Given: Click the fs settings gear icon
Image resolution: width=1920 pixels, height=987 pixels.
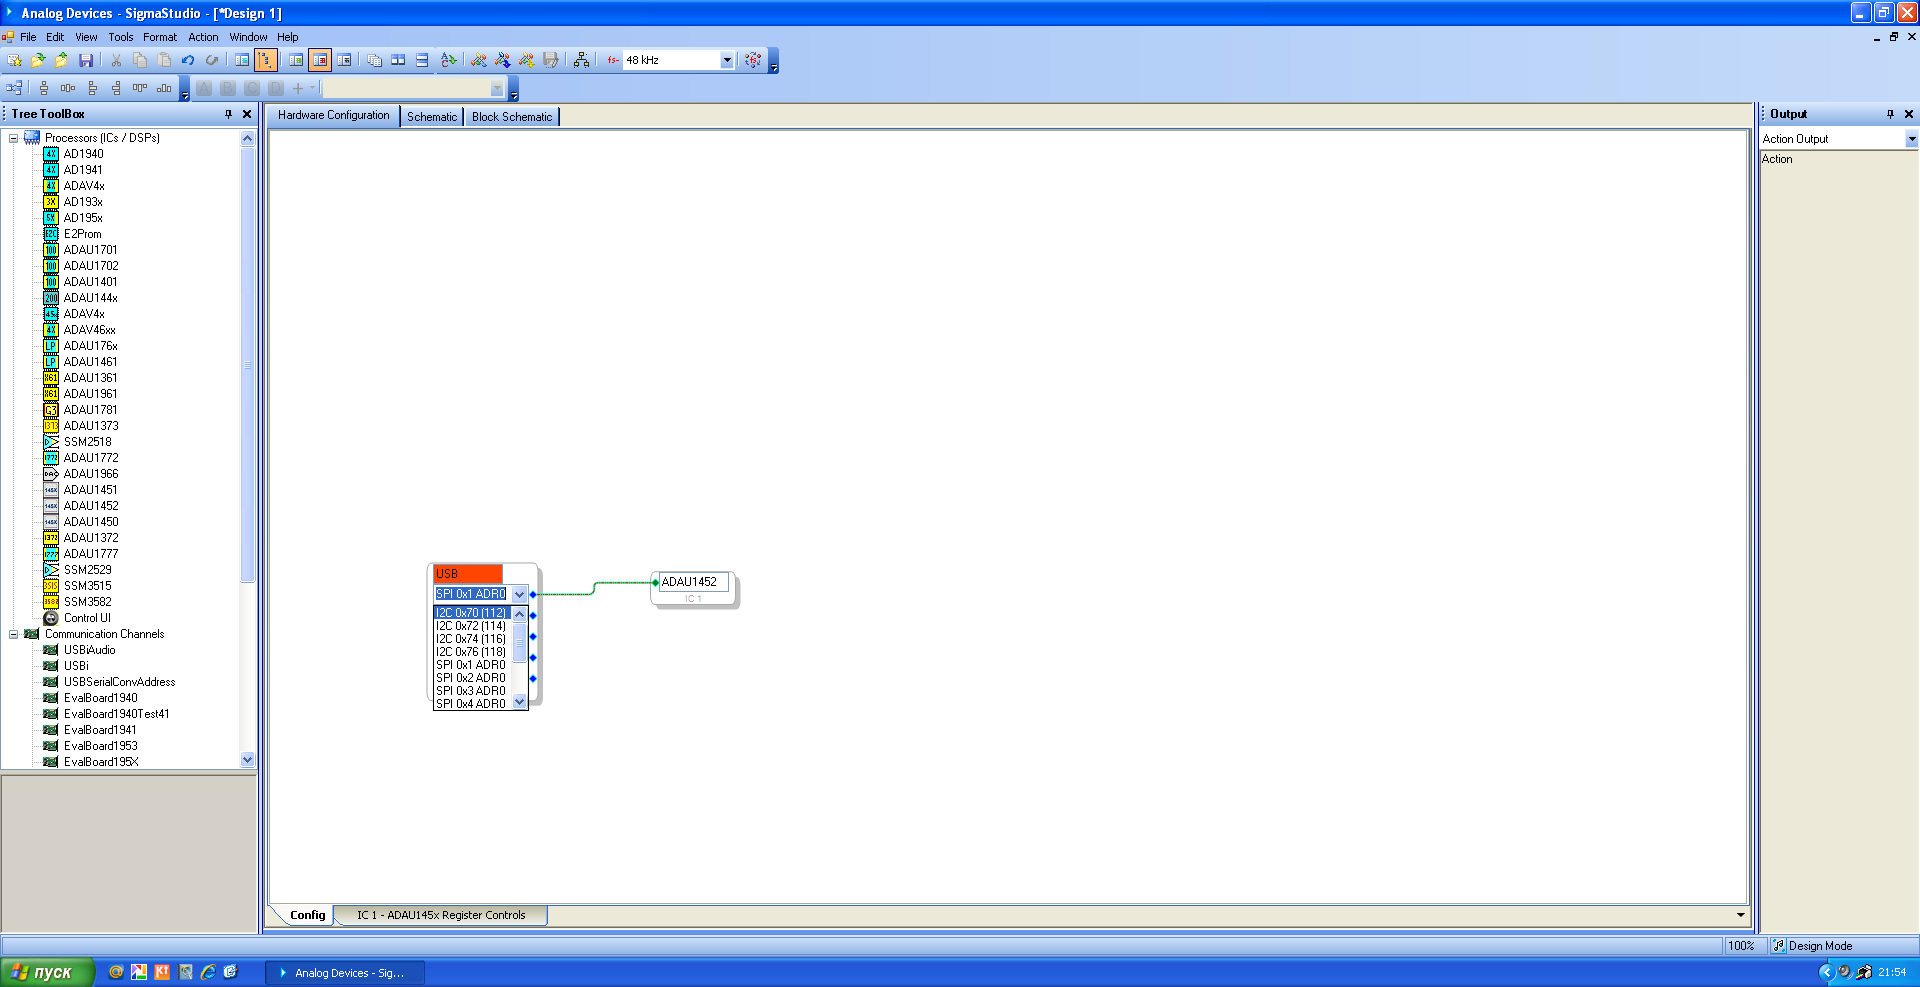Looking at the screenshot, I should tap(753, 60).
